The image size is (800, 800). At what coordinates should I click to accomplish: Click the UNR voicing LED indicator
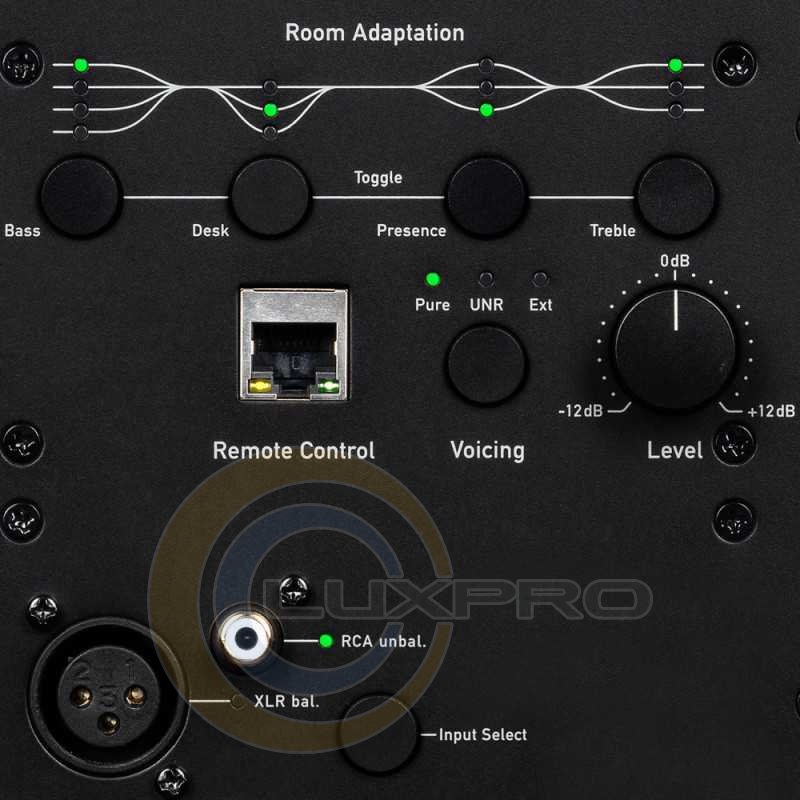click(x=486, y=279)
